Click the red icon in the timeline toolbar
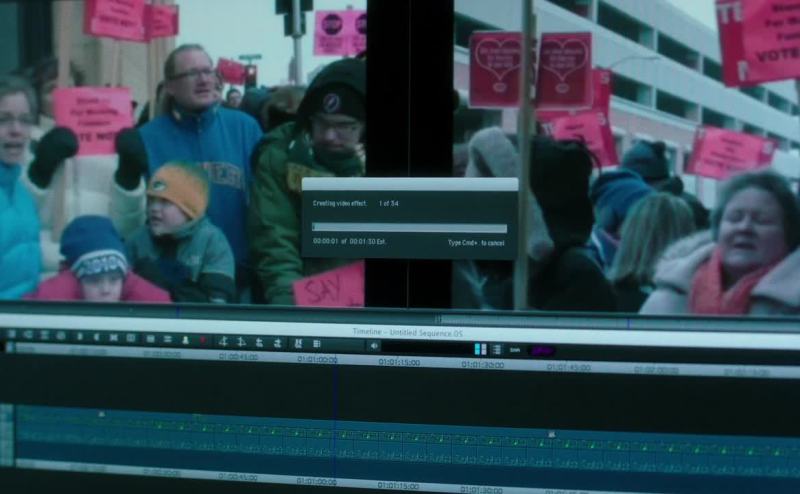 [x=202, y=340]
